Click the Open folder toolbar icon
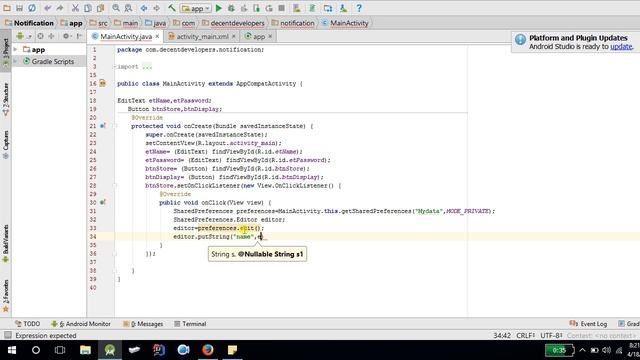This screenshot has height=360, width=640. [7, 8]
